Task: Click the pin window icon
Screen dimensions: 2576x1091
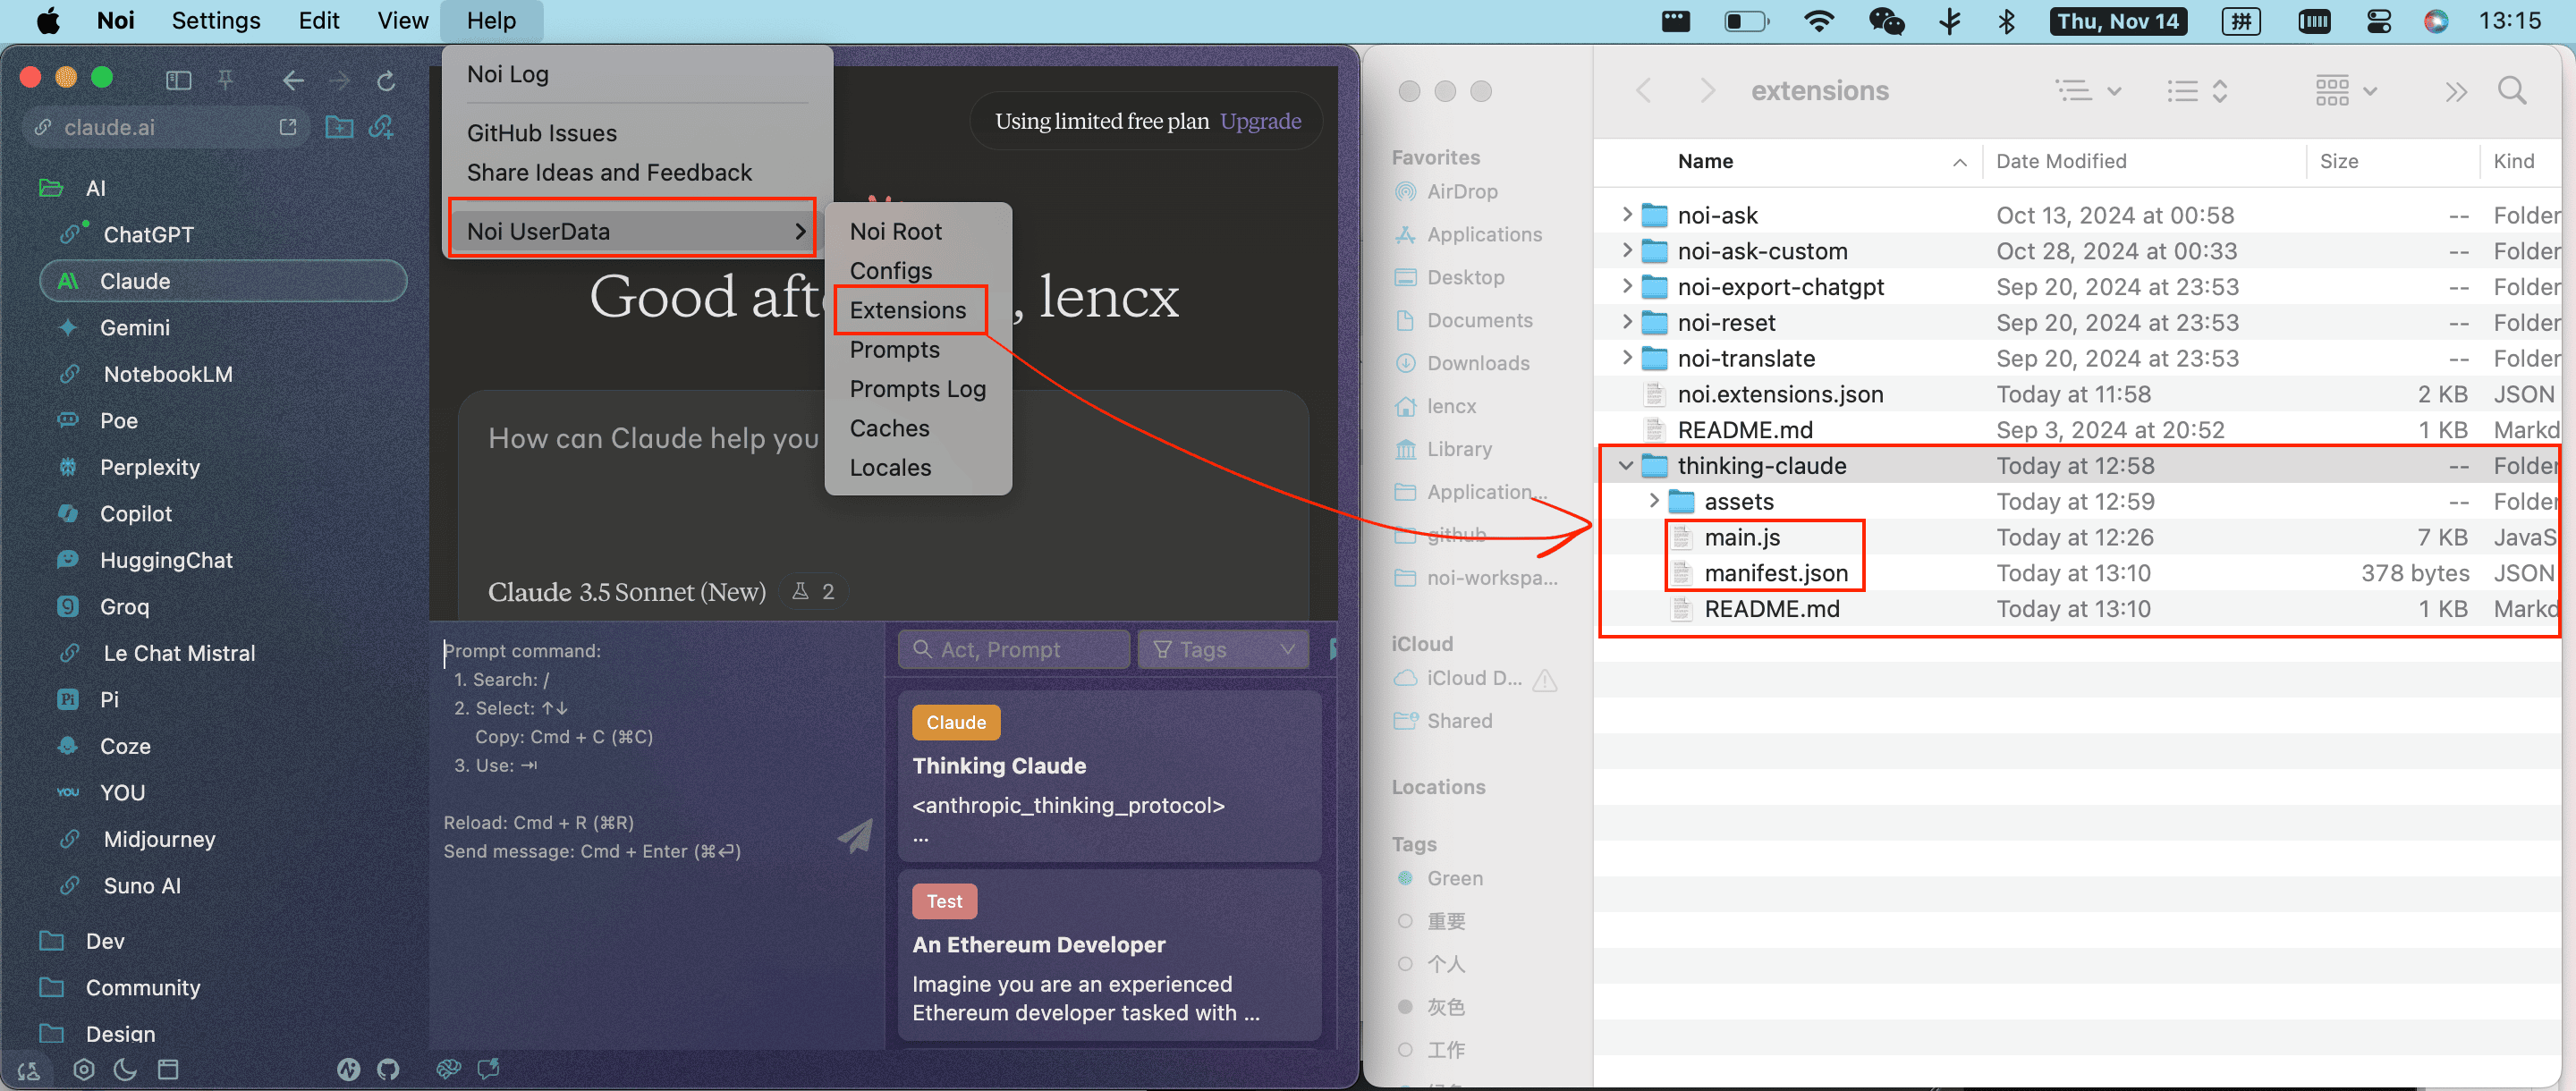Action: [x=226, y=80]
